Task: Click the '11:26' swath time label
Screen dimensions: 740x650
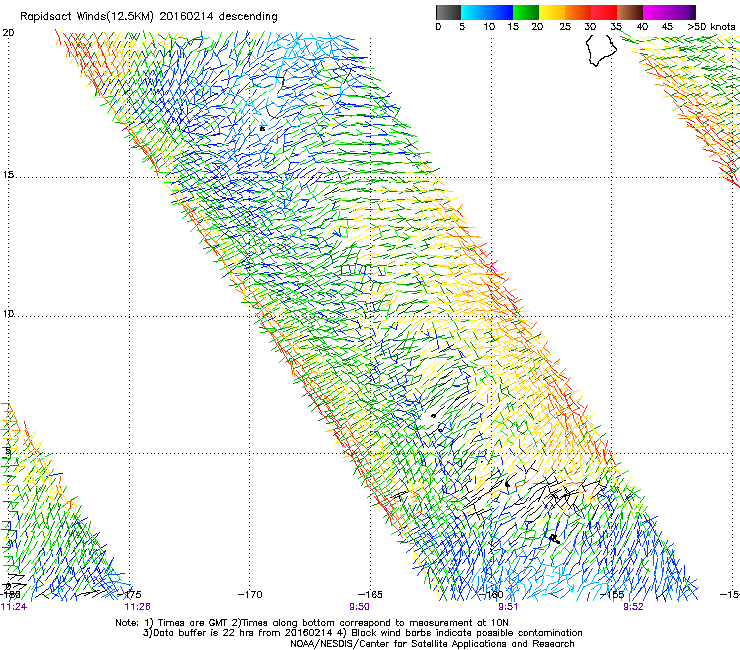Action: (138, 607)
